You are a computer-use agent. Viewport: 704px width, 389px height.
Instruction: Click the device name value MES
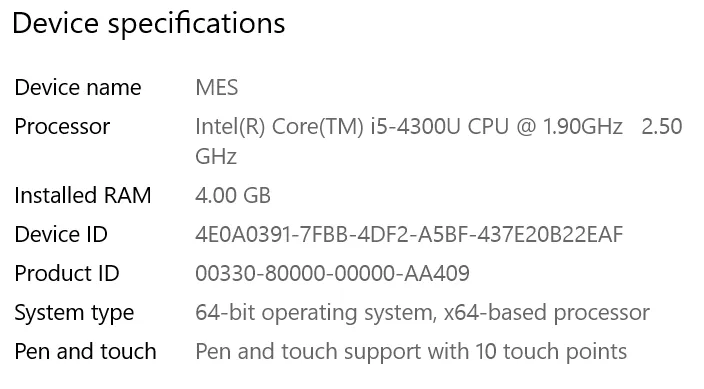[x=216, y=87]
